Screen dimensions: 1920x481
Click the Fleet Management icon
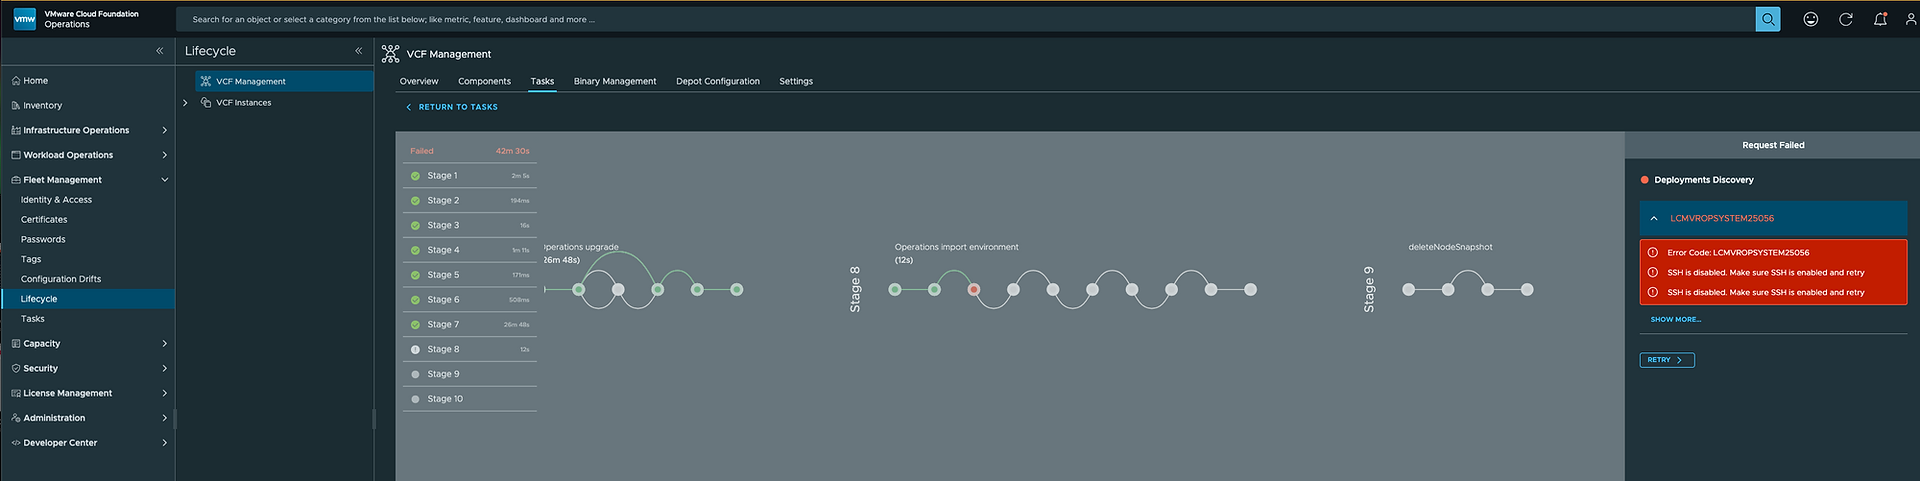[x=16, y=180]
